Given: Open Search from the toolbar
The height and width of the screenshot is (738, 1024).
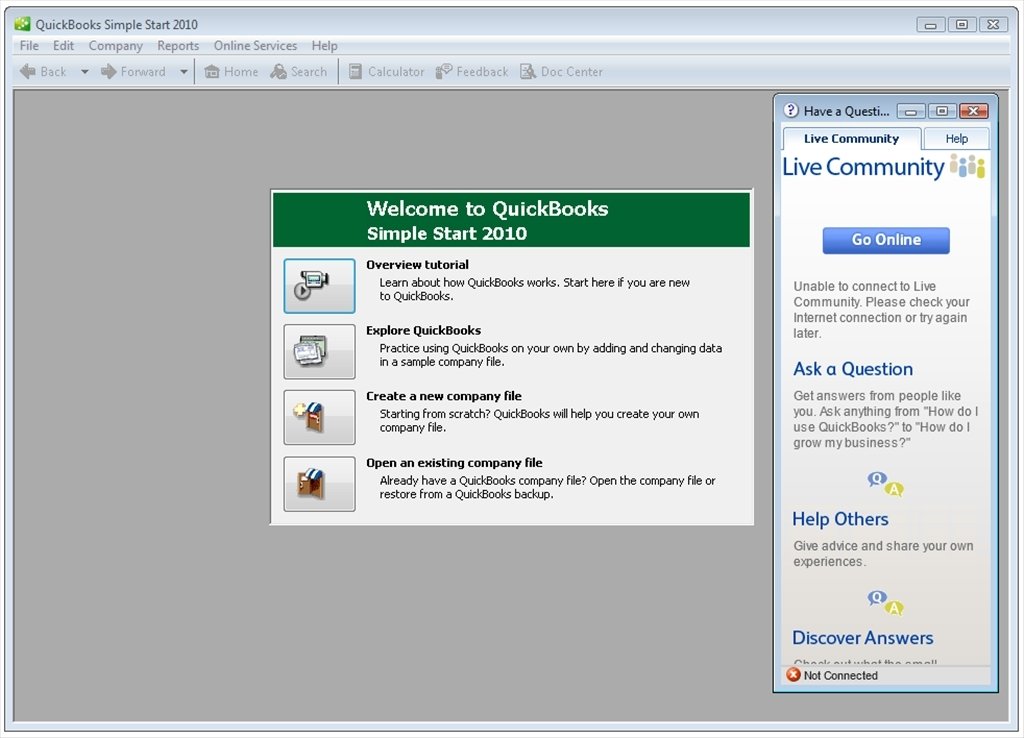Looking at the screenshot, I should (x=279, y=72).
